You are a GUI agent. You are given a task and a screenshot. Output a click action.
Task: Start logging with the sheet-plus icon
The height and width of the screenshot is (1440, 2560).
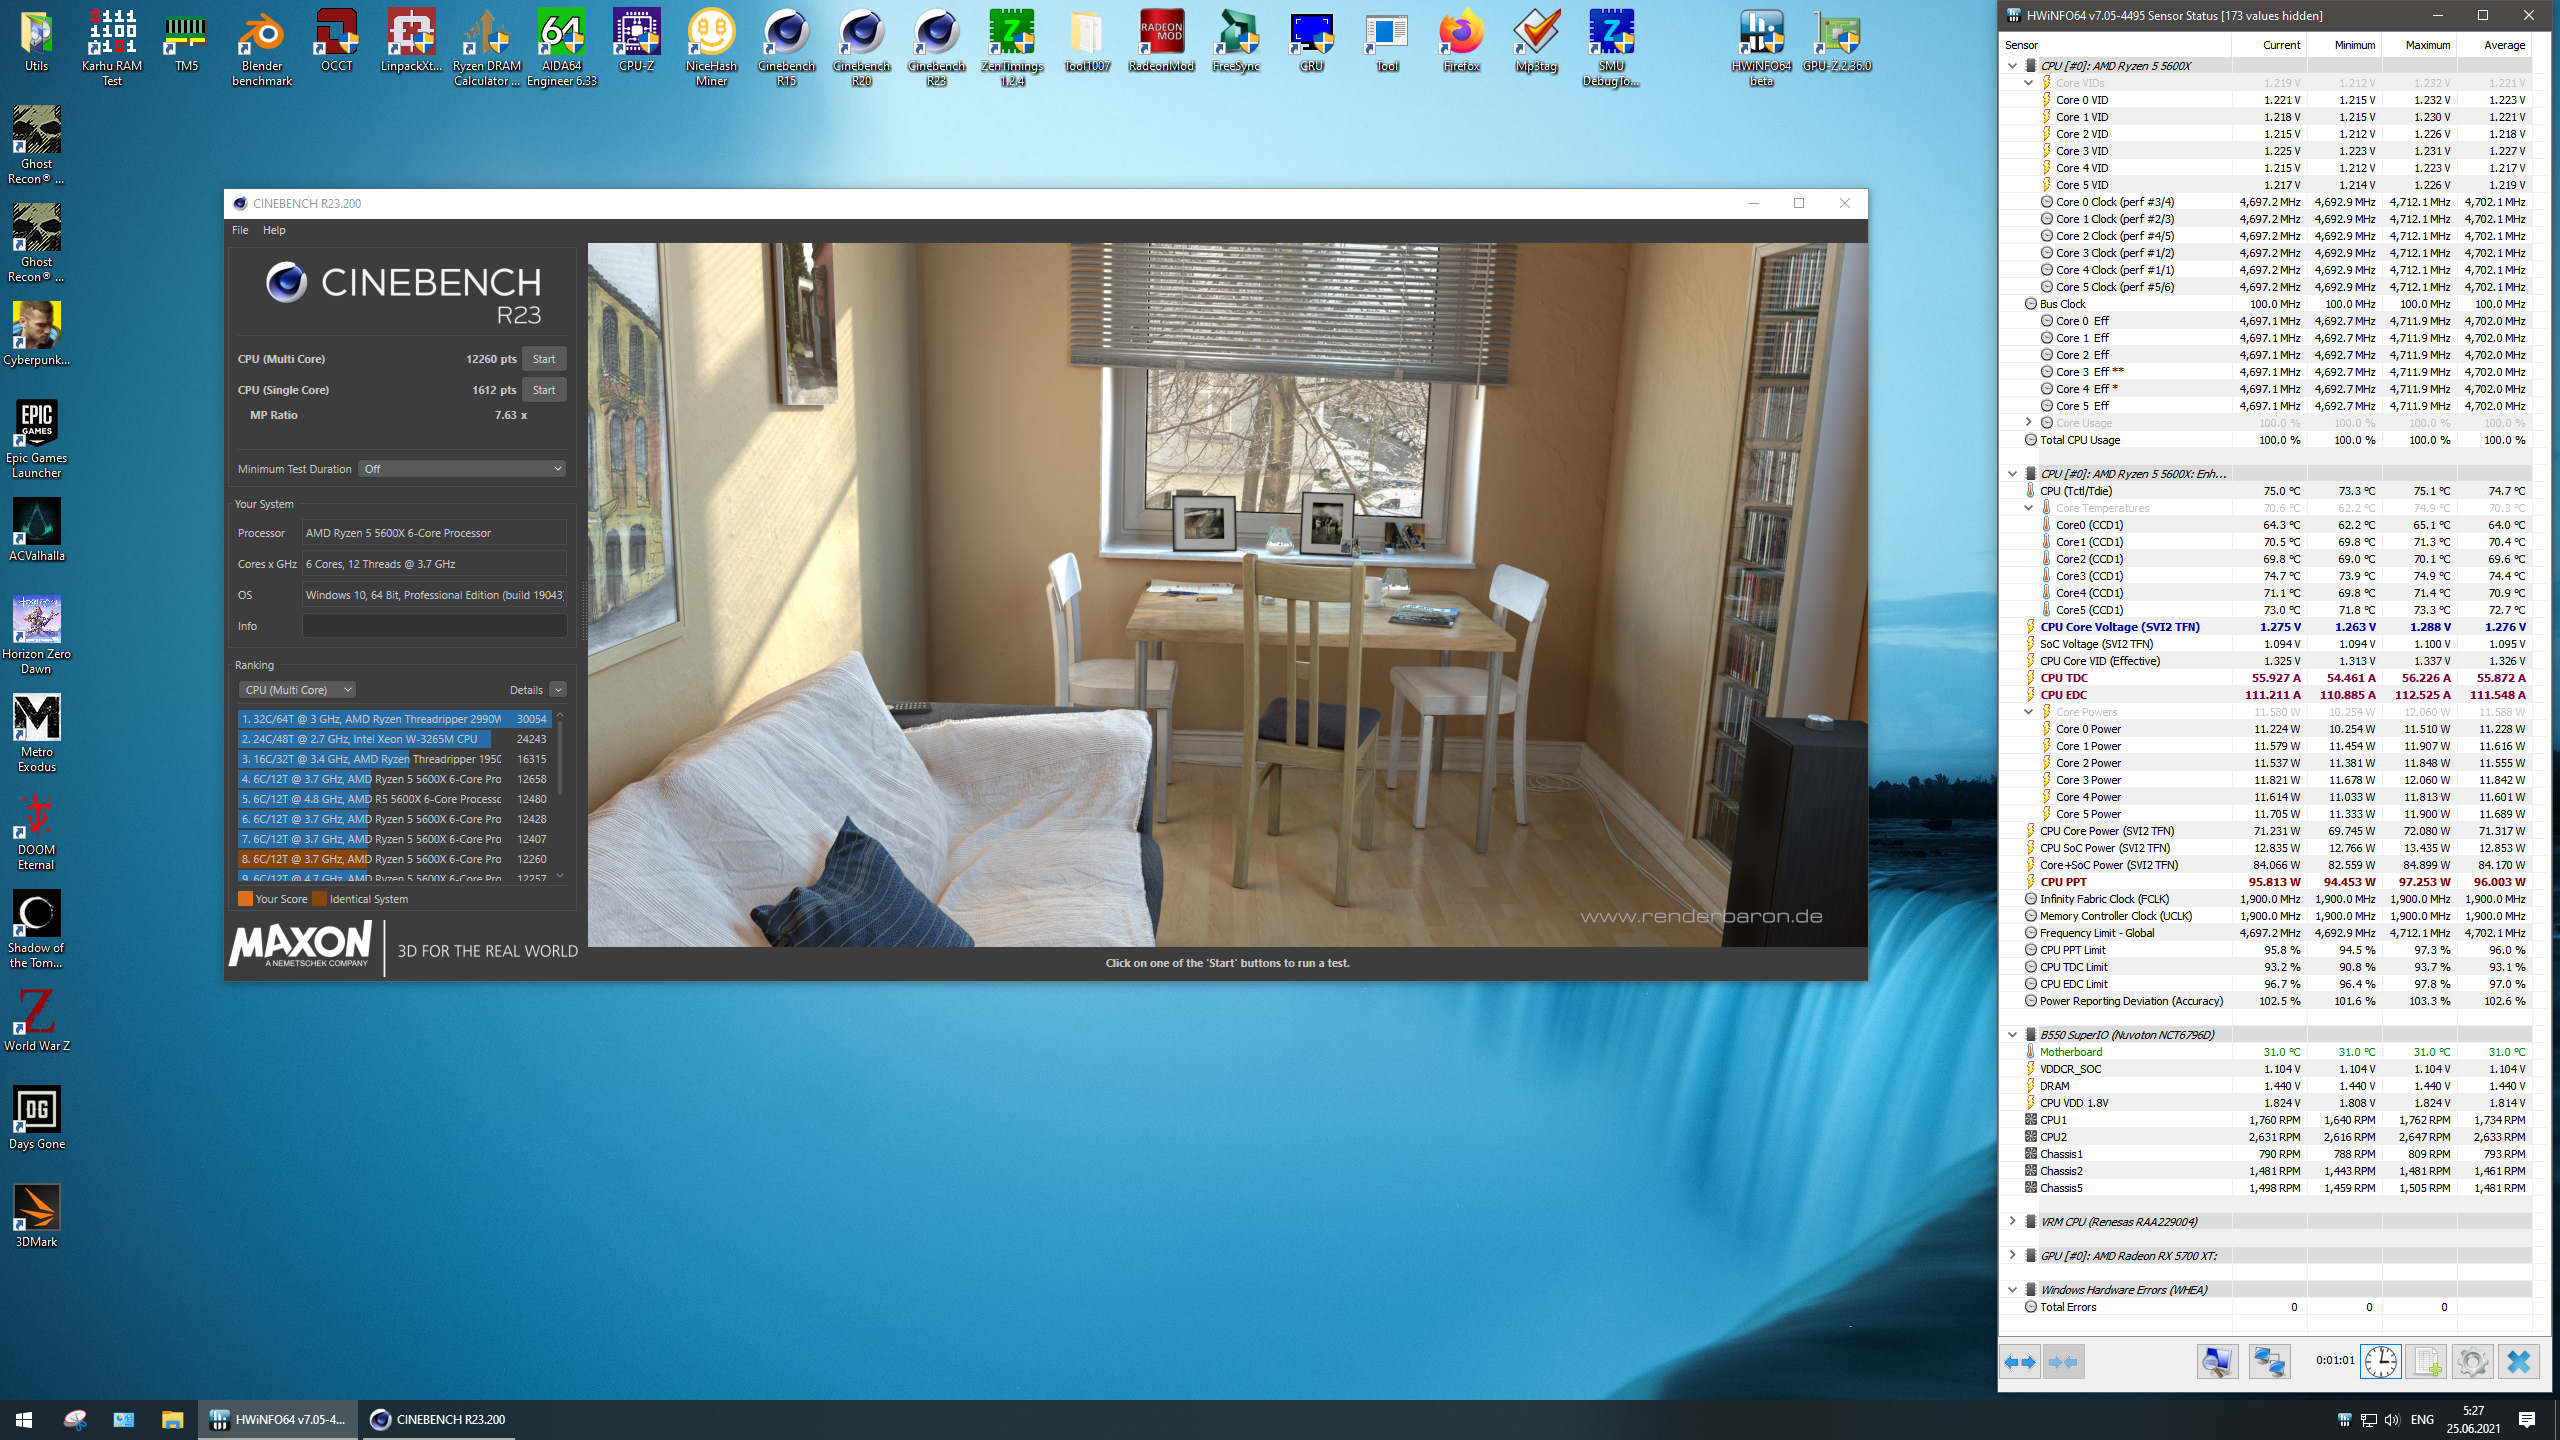click(x=2426, y=1362)
